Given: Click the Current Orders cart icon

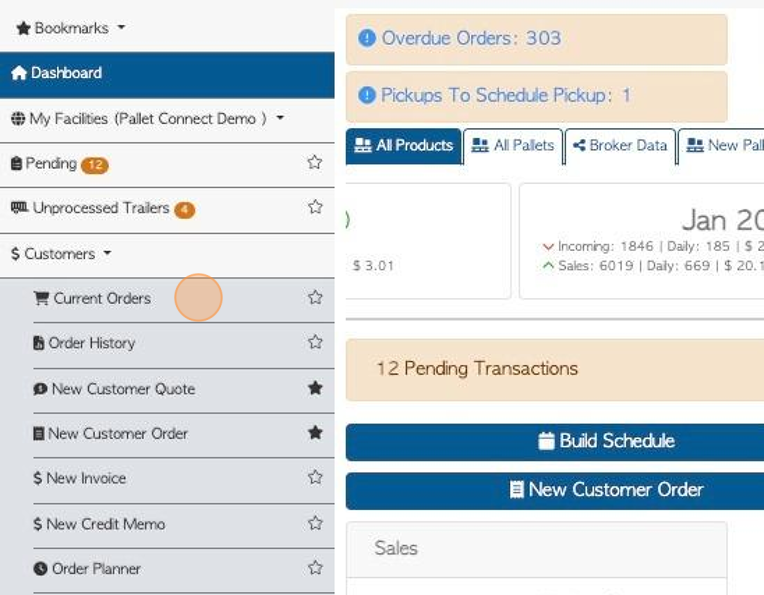Looking at the screenshot, I should pyautogui.click(x=41, y=298).
